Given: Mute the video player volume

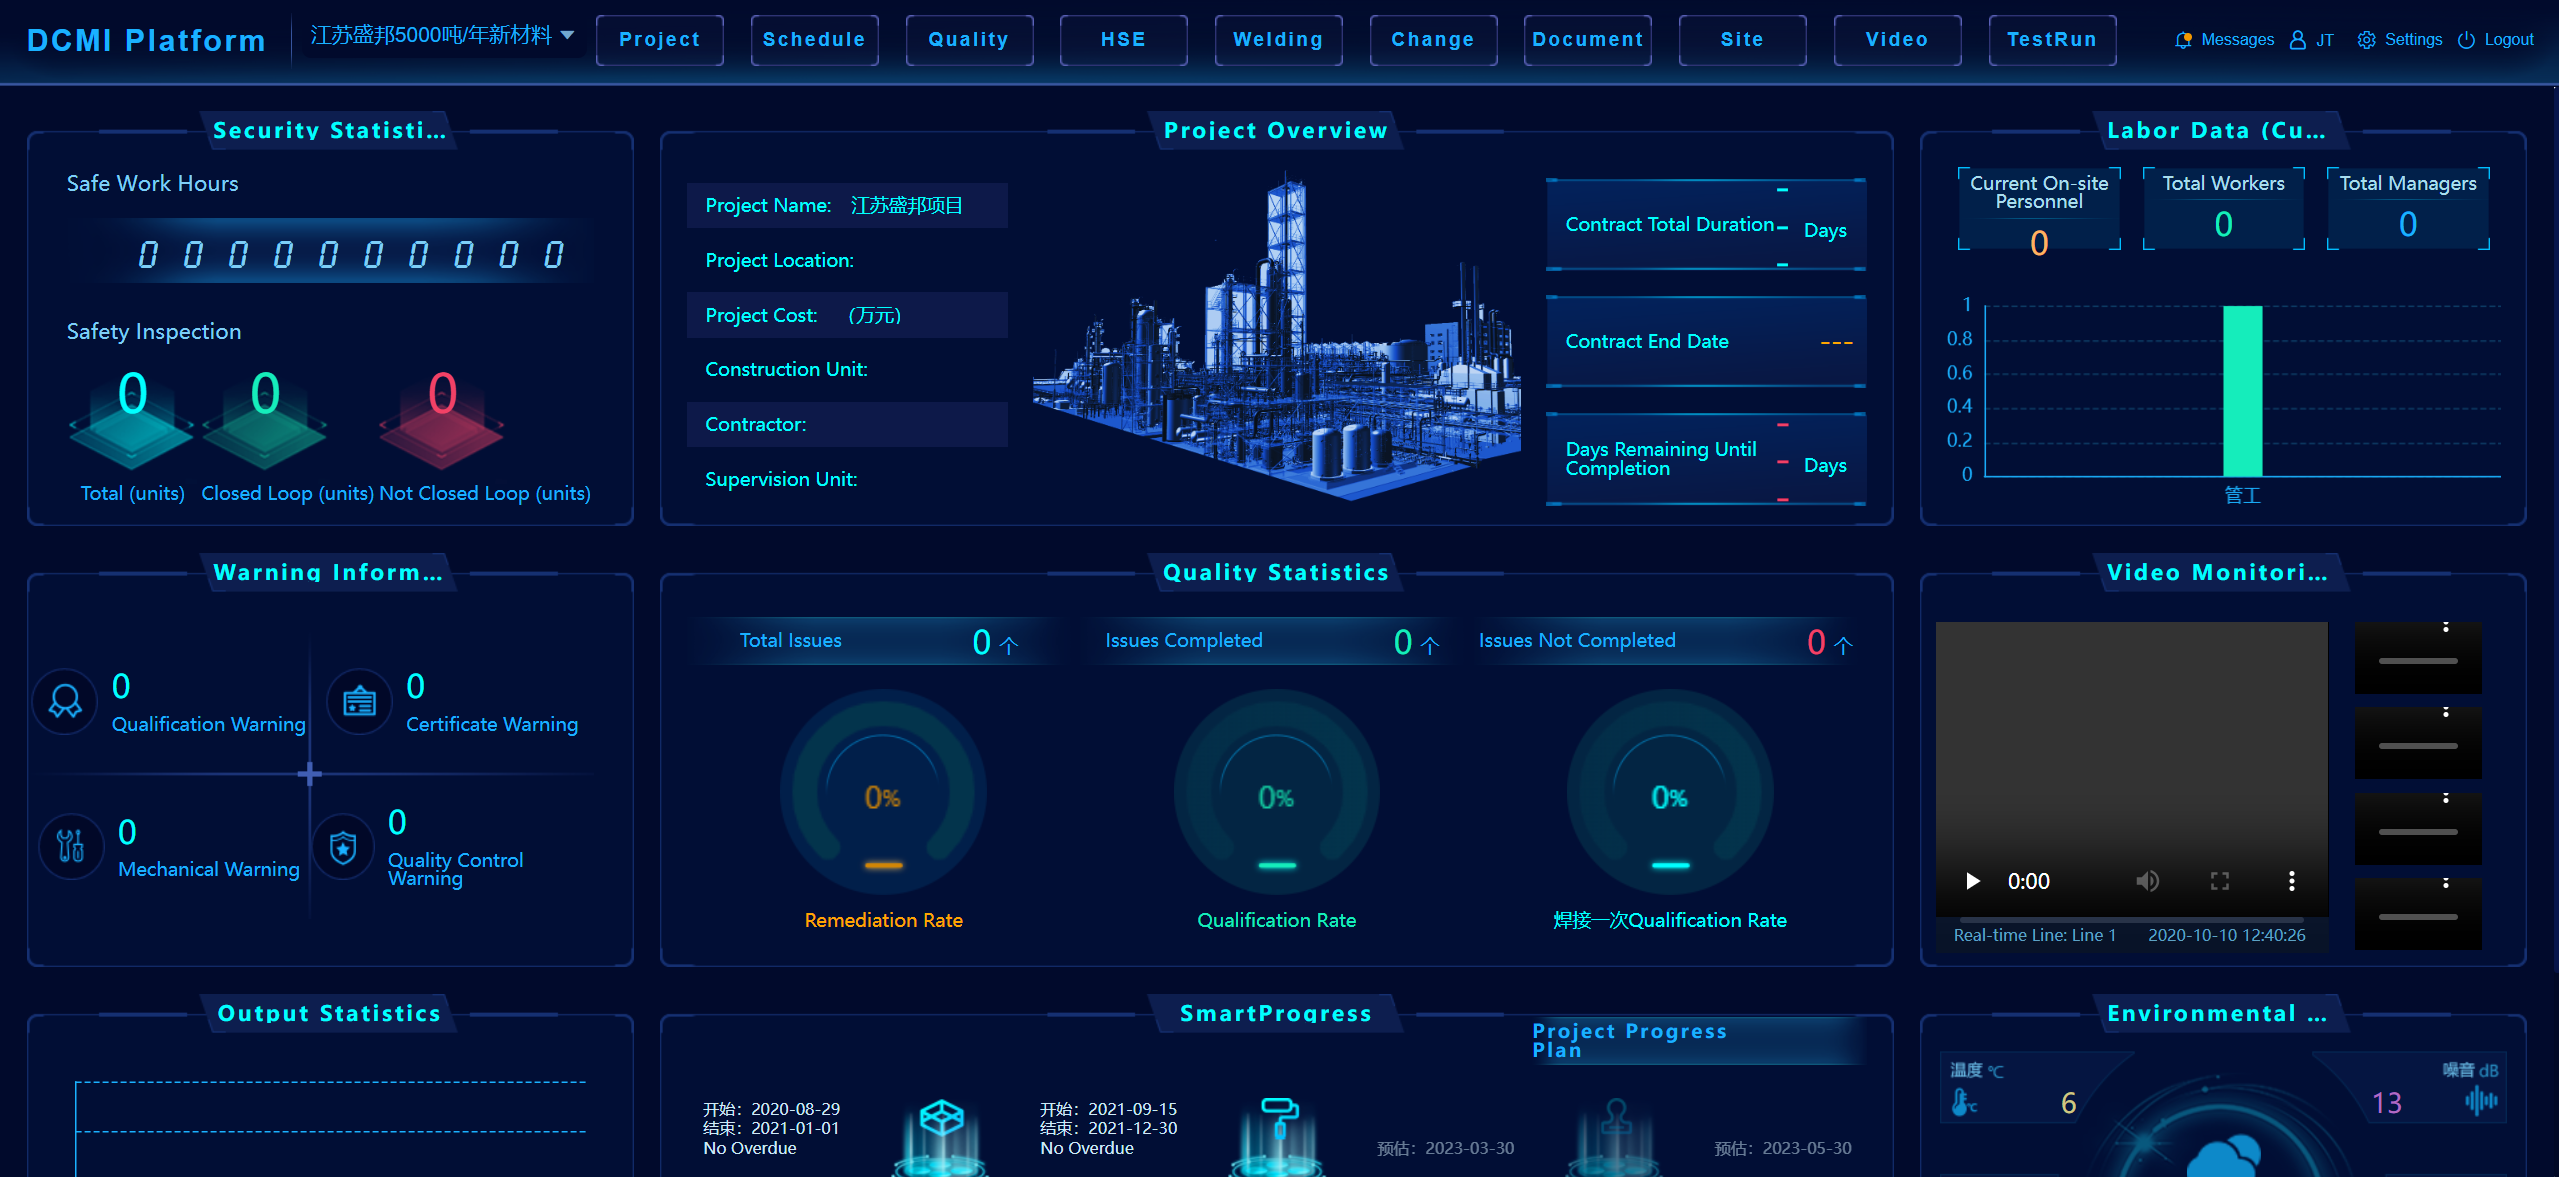Looking at the screenshot, I should pos(2147,881).
